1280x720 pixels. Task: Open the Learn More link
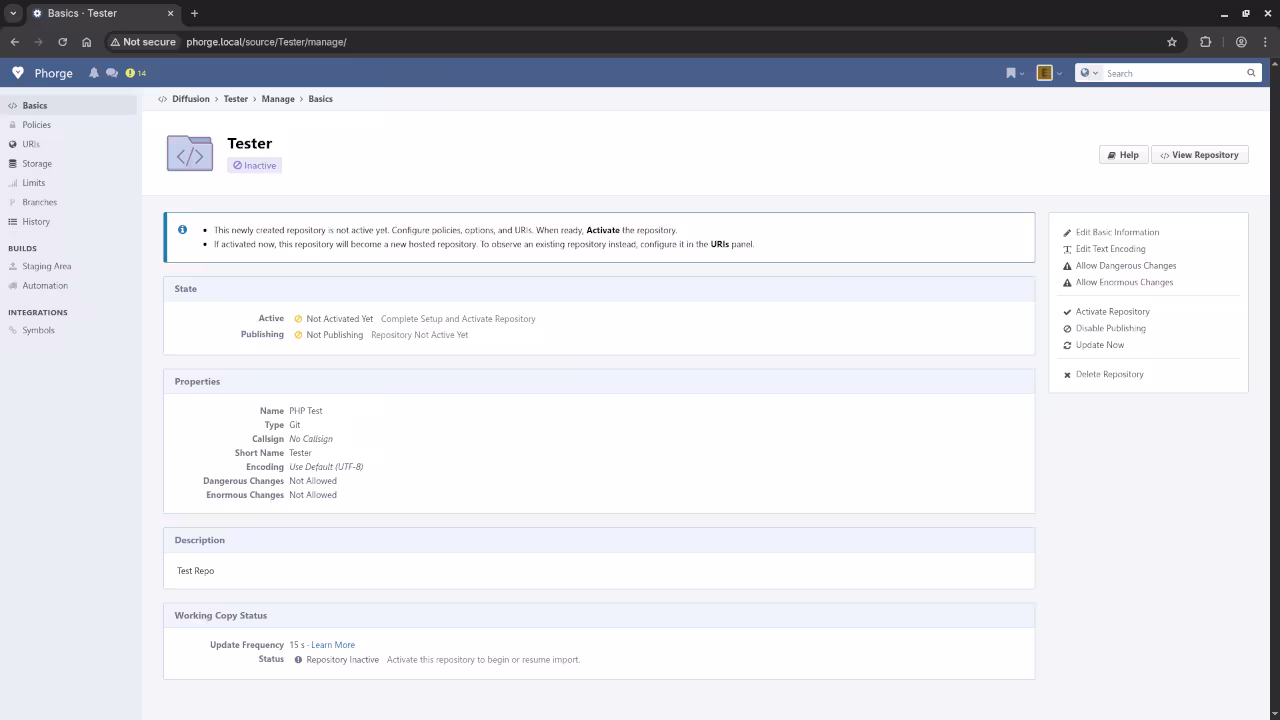coord(332,645)
